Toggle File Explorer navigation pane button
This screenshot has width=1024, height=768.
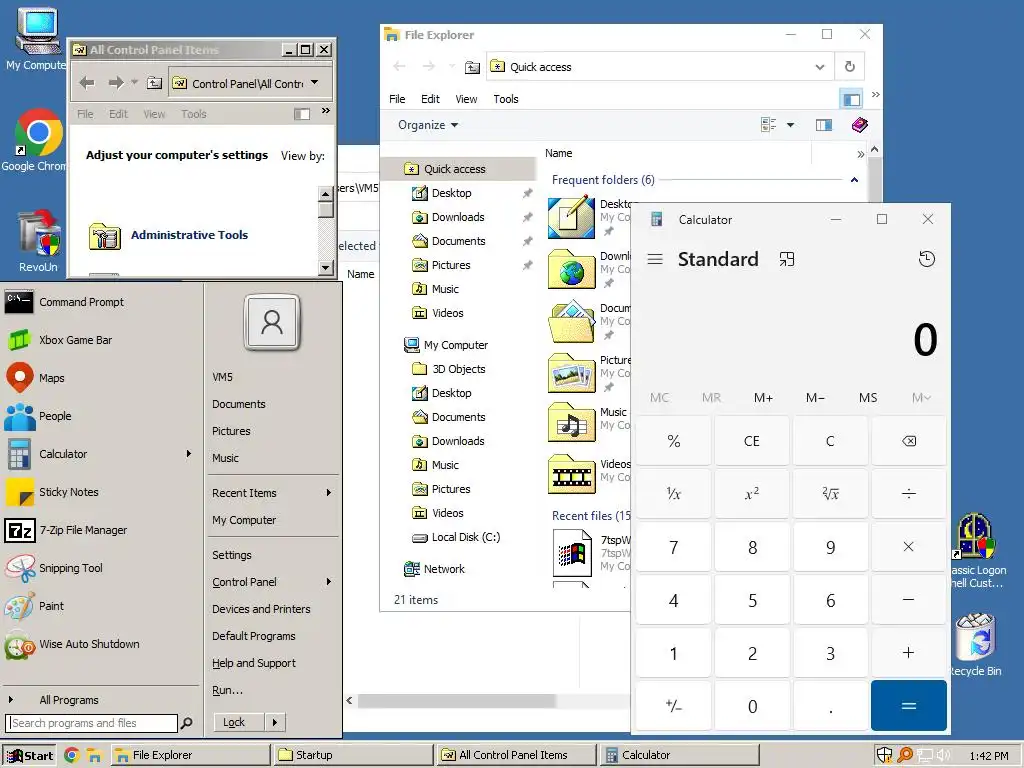coord(851,99)
